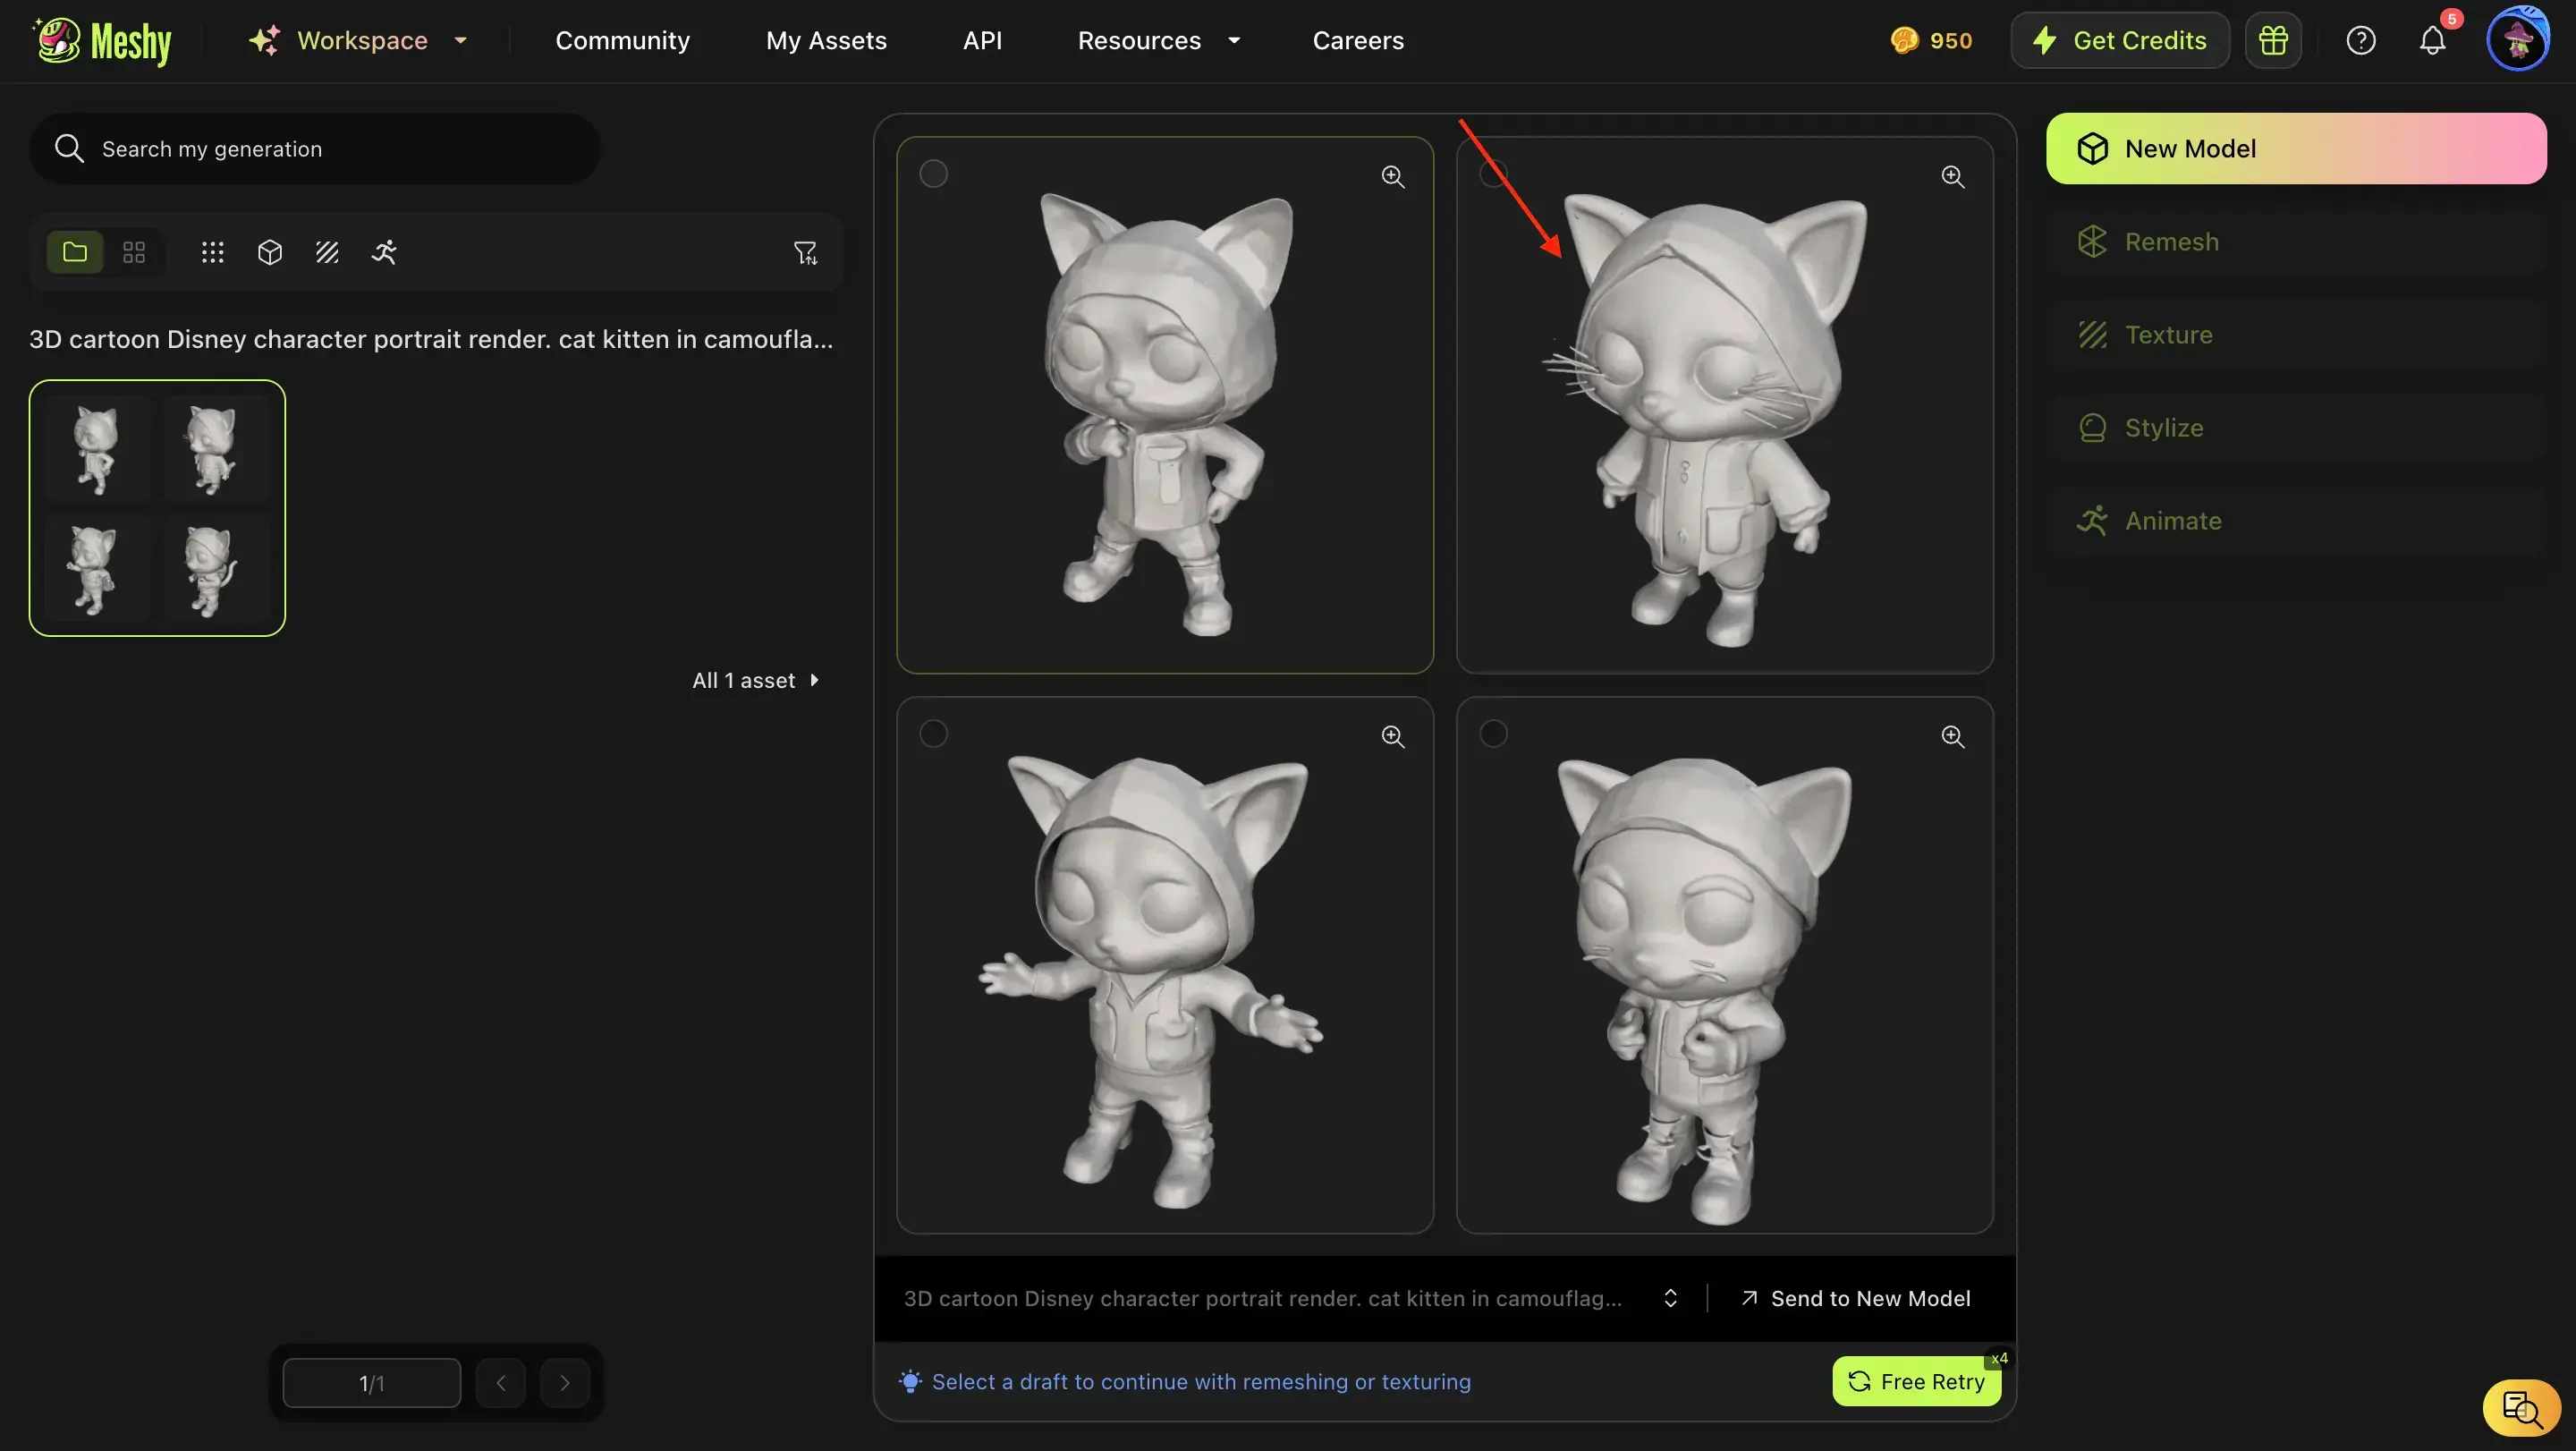Expand the prompt text with up-down chevron

click(x=1670, y=1298)
